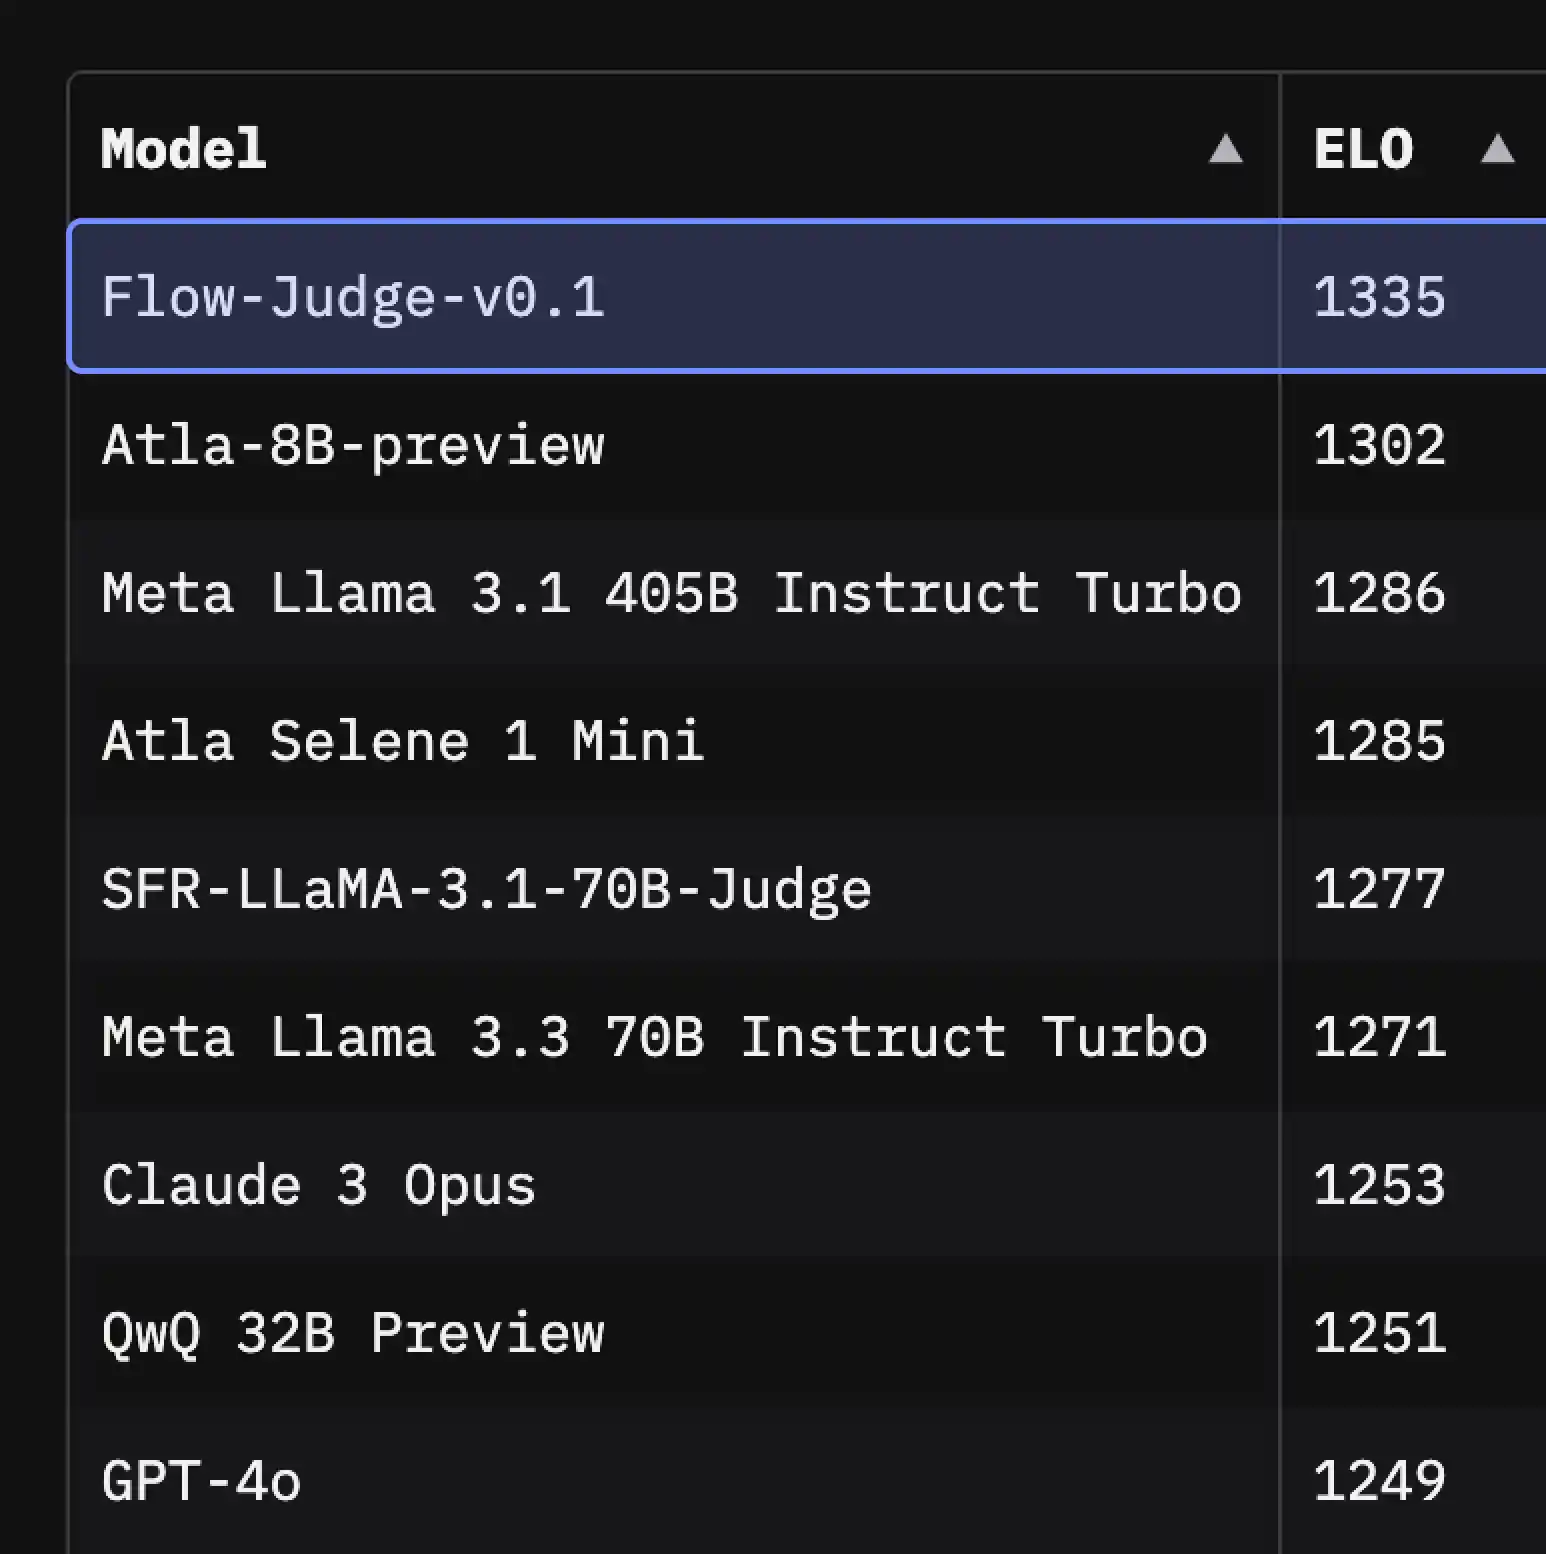
Task: Click the 1302 ELO score cell
Action: (1379, 445)
